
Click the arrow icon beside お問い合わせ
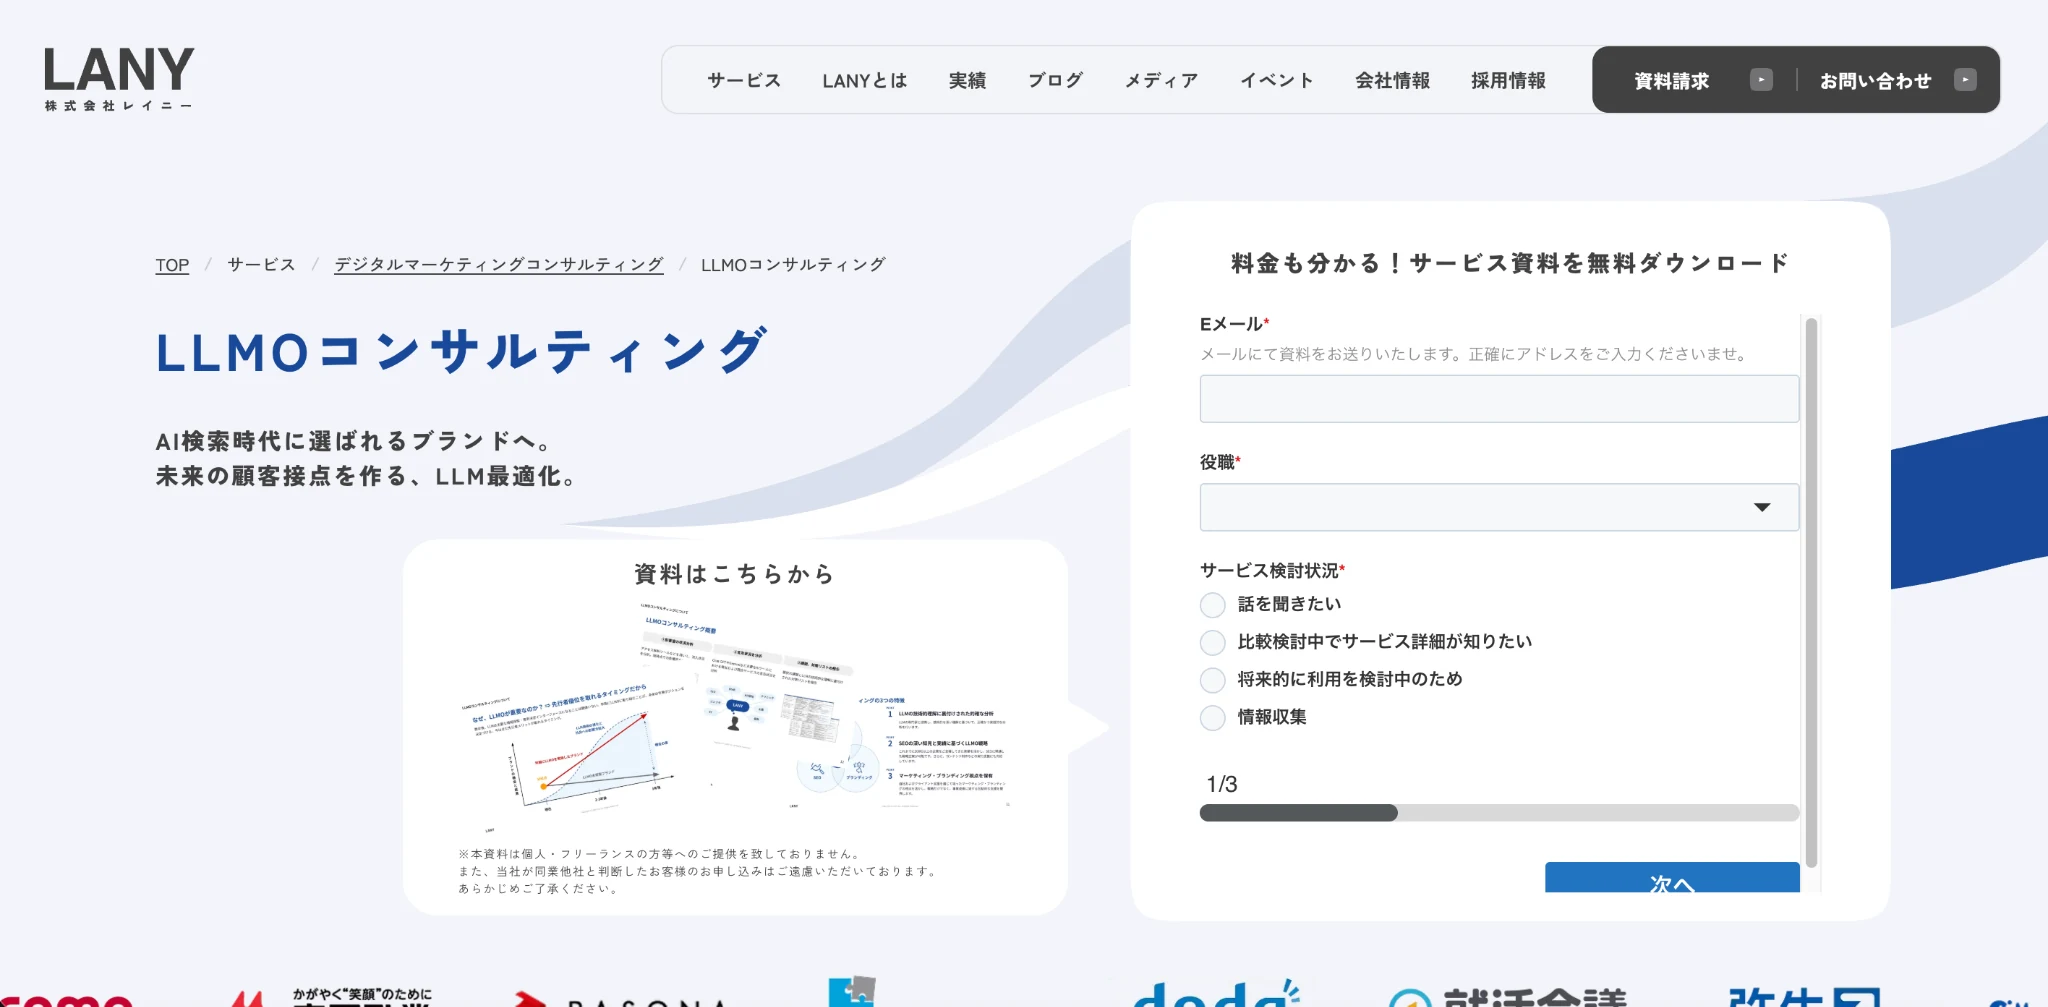(1965, 80)
